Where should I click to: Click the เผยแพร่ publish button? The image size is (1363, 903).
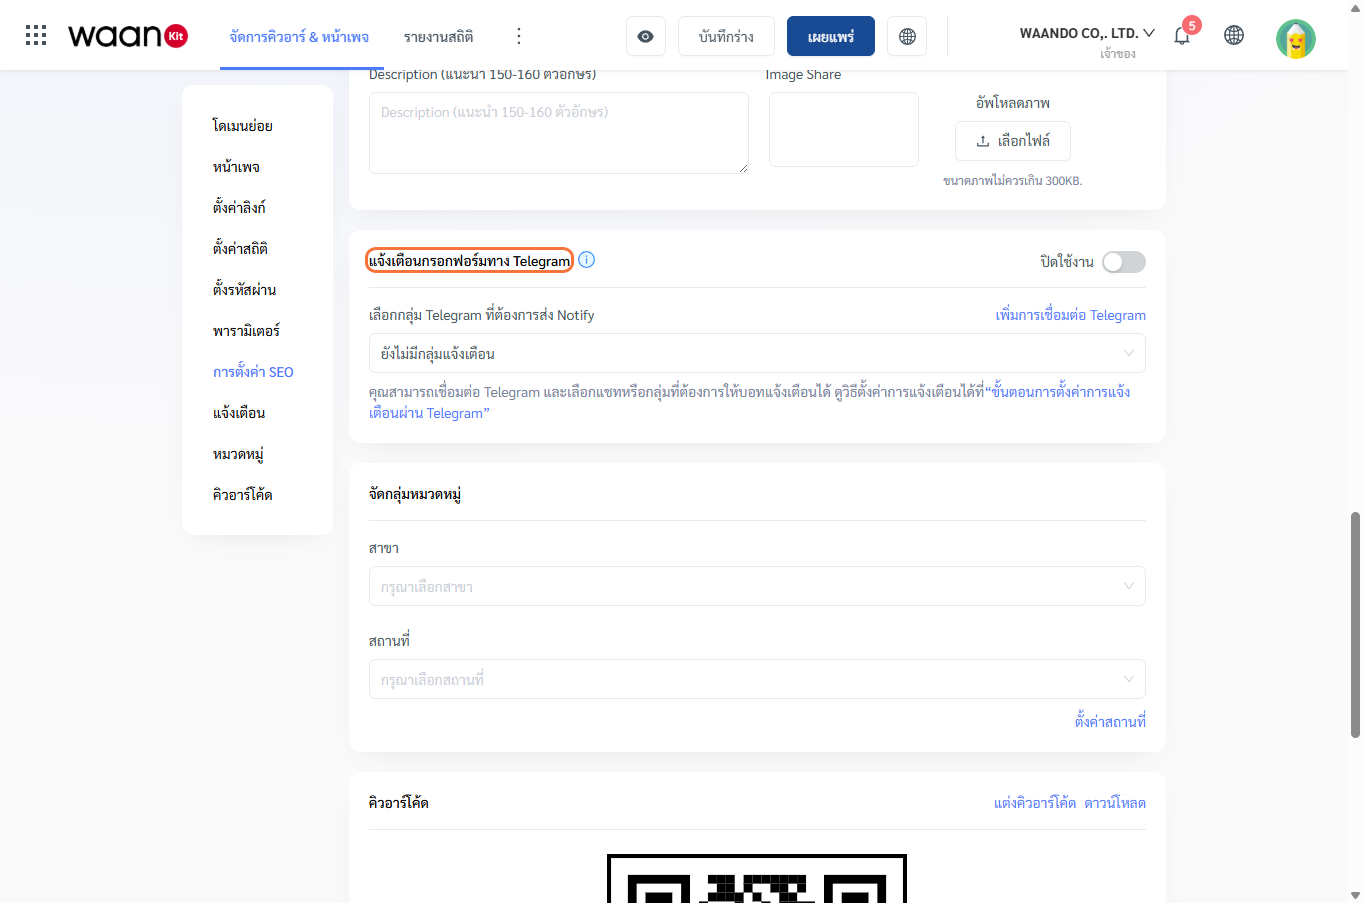point(831,36)
